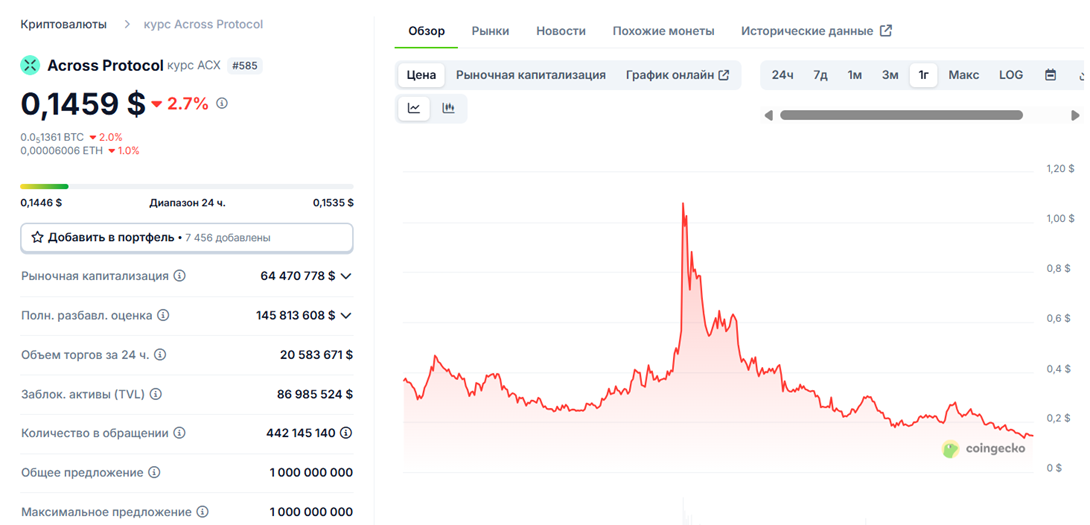Screen dimensions: 1090x525
Task: Click the 0,1446 $ range low value
Action: pos(41,203)
